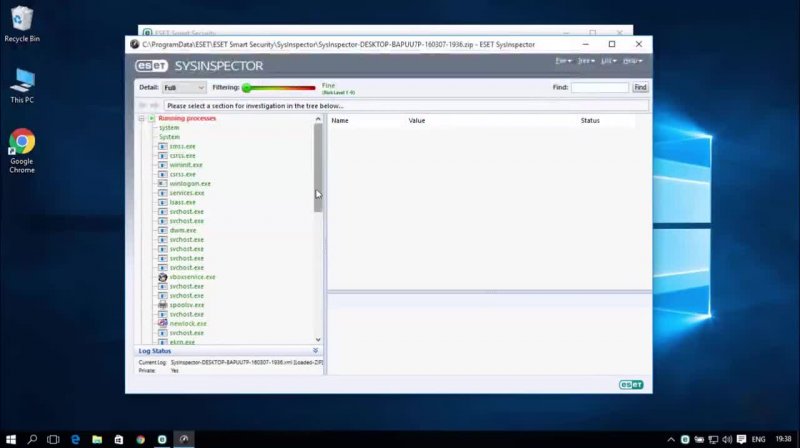Open Microsoft Edge from the taskbar
Viewport: 800px width, 448px height.
tap(75, 439)
